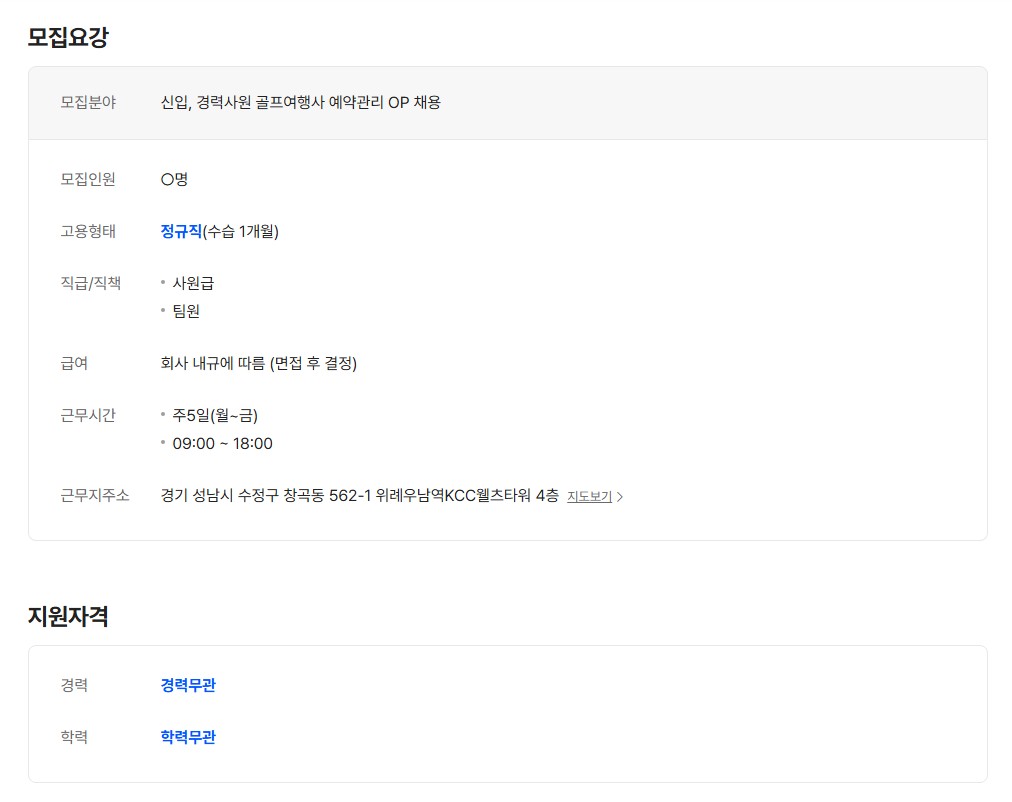Click the 모집분야 row label
The width and height of the screenshot is (1012, 802).
[x=88, y=102]
